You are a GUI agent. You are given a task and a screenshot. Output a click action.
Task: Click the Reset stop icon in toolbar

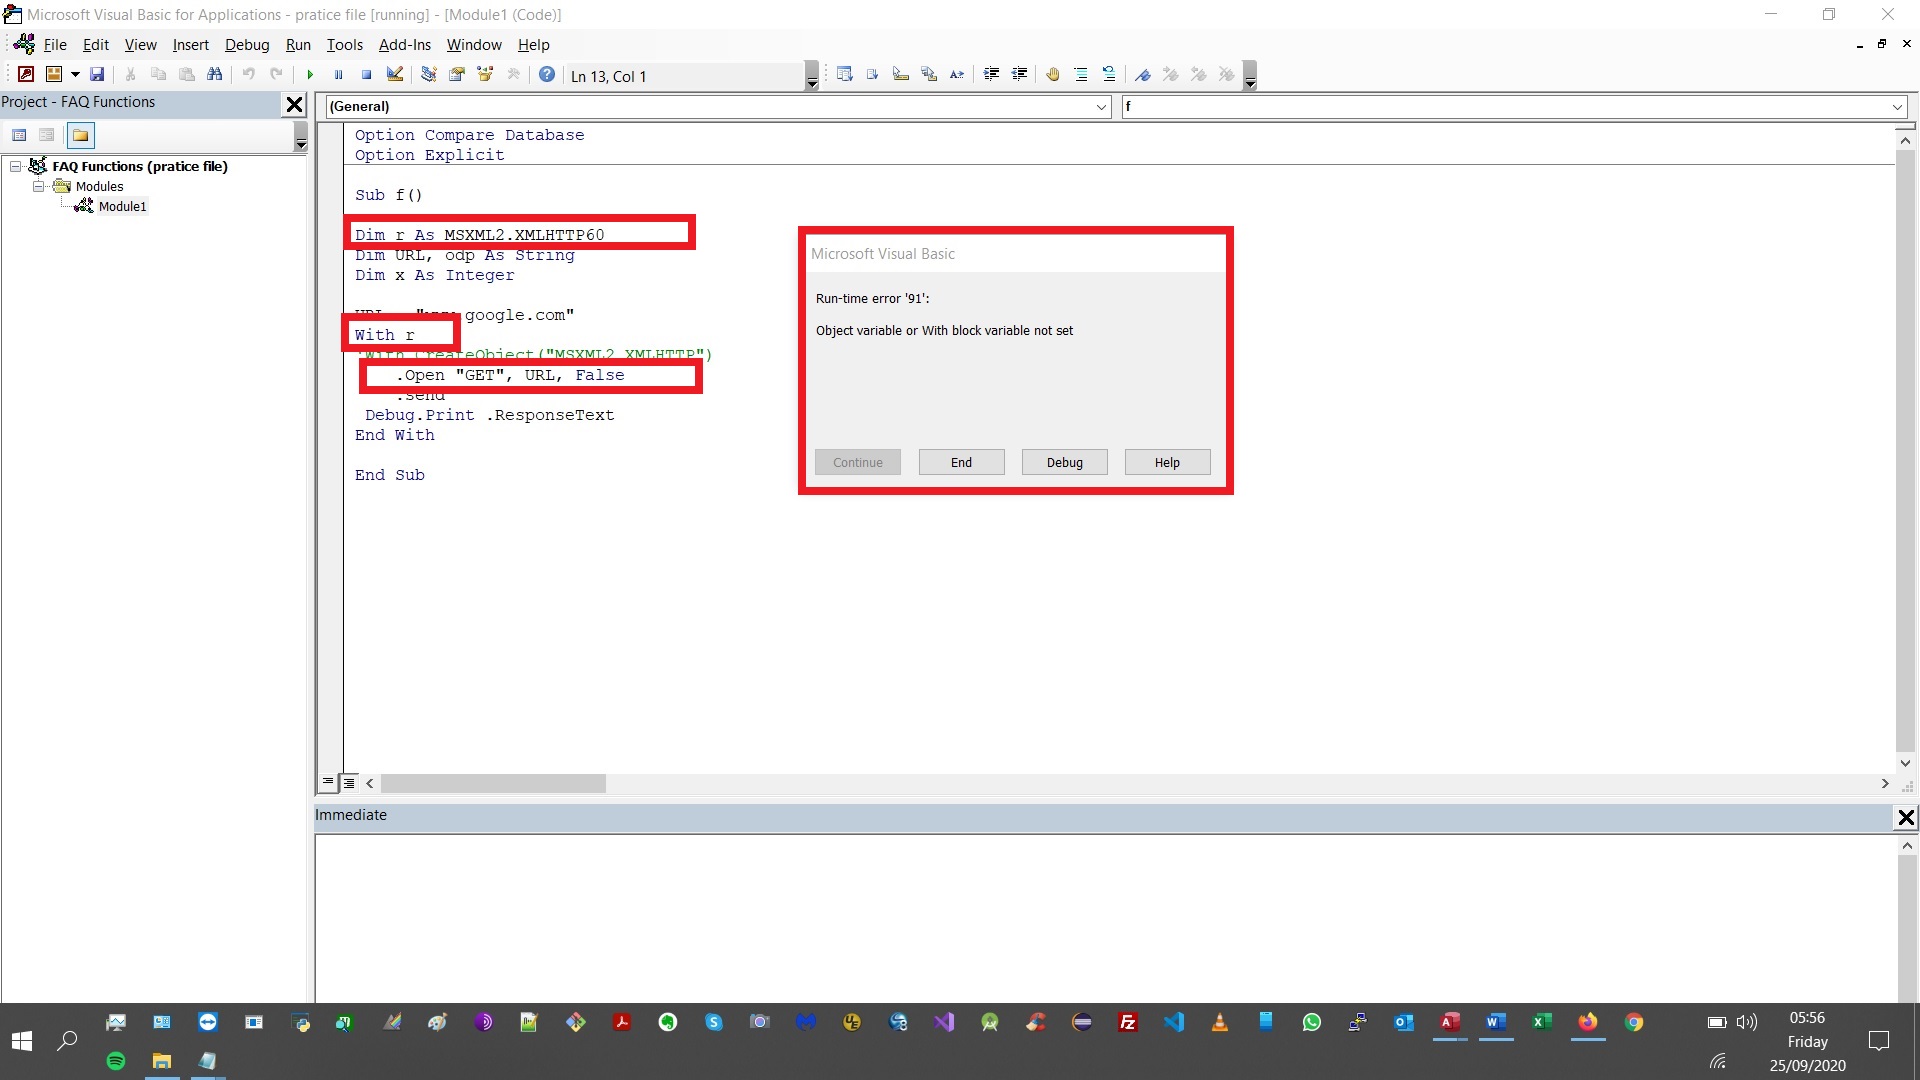[x=367, y=75]
